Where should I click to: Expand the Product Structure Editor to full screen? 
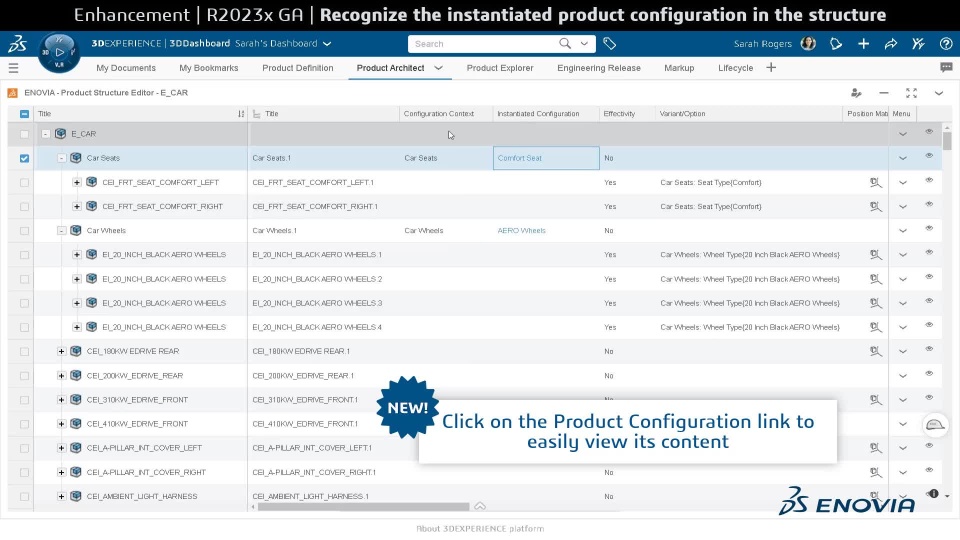(x=911, y=93)
